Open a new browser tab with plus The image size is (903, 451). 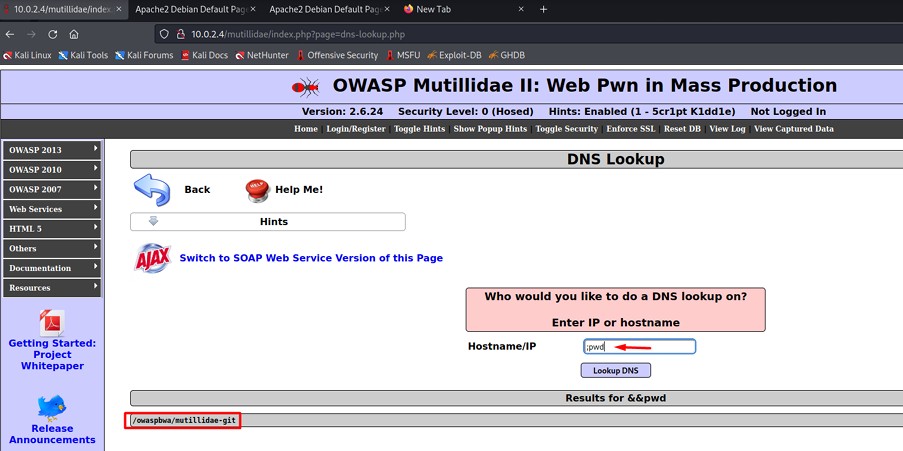pos(543,9)
